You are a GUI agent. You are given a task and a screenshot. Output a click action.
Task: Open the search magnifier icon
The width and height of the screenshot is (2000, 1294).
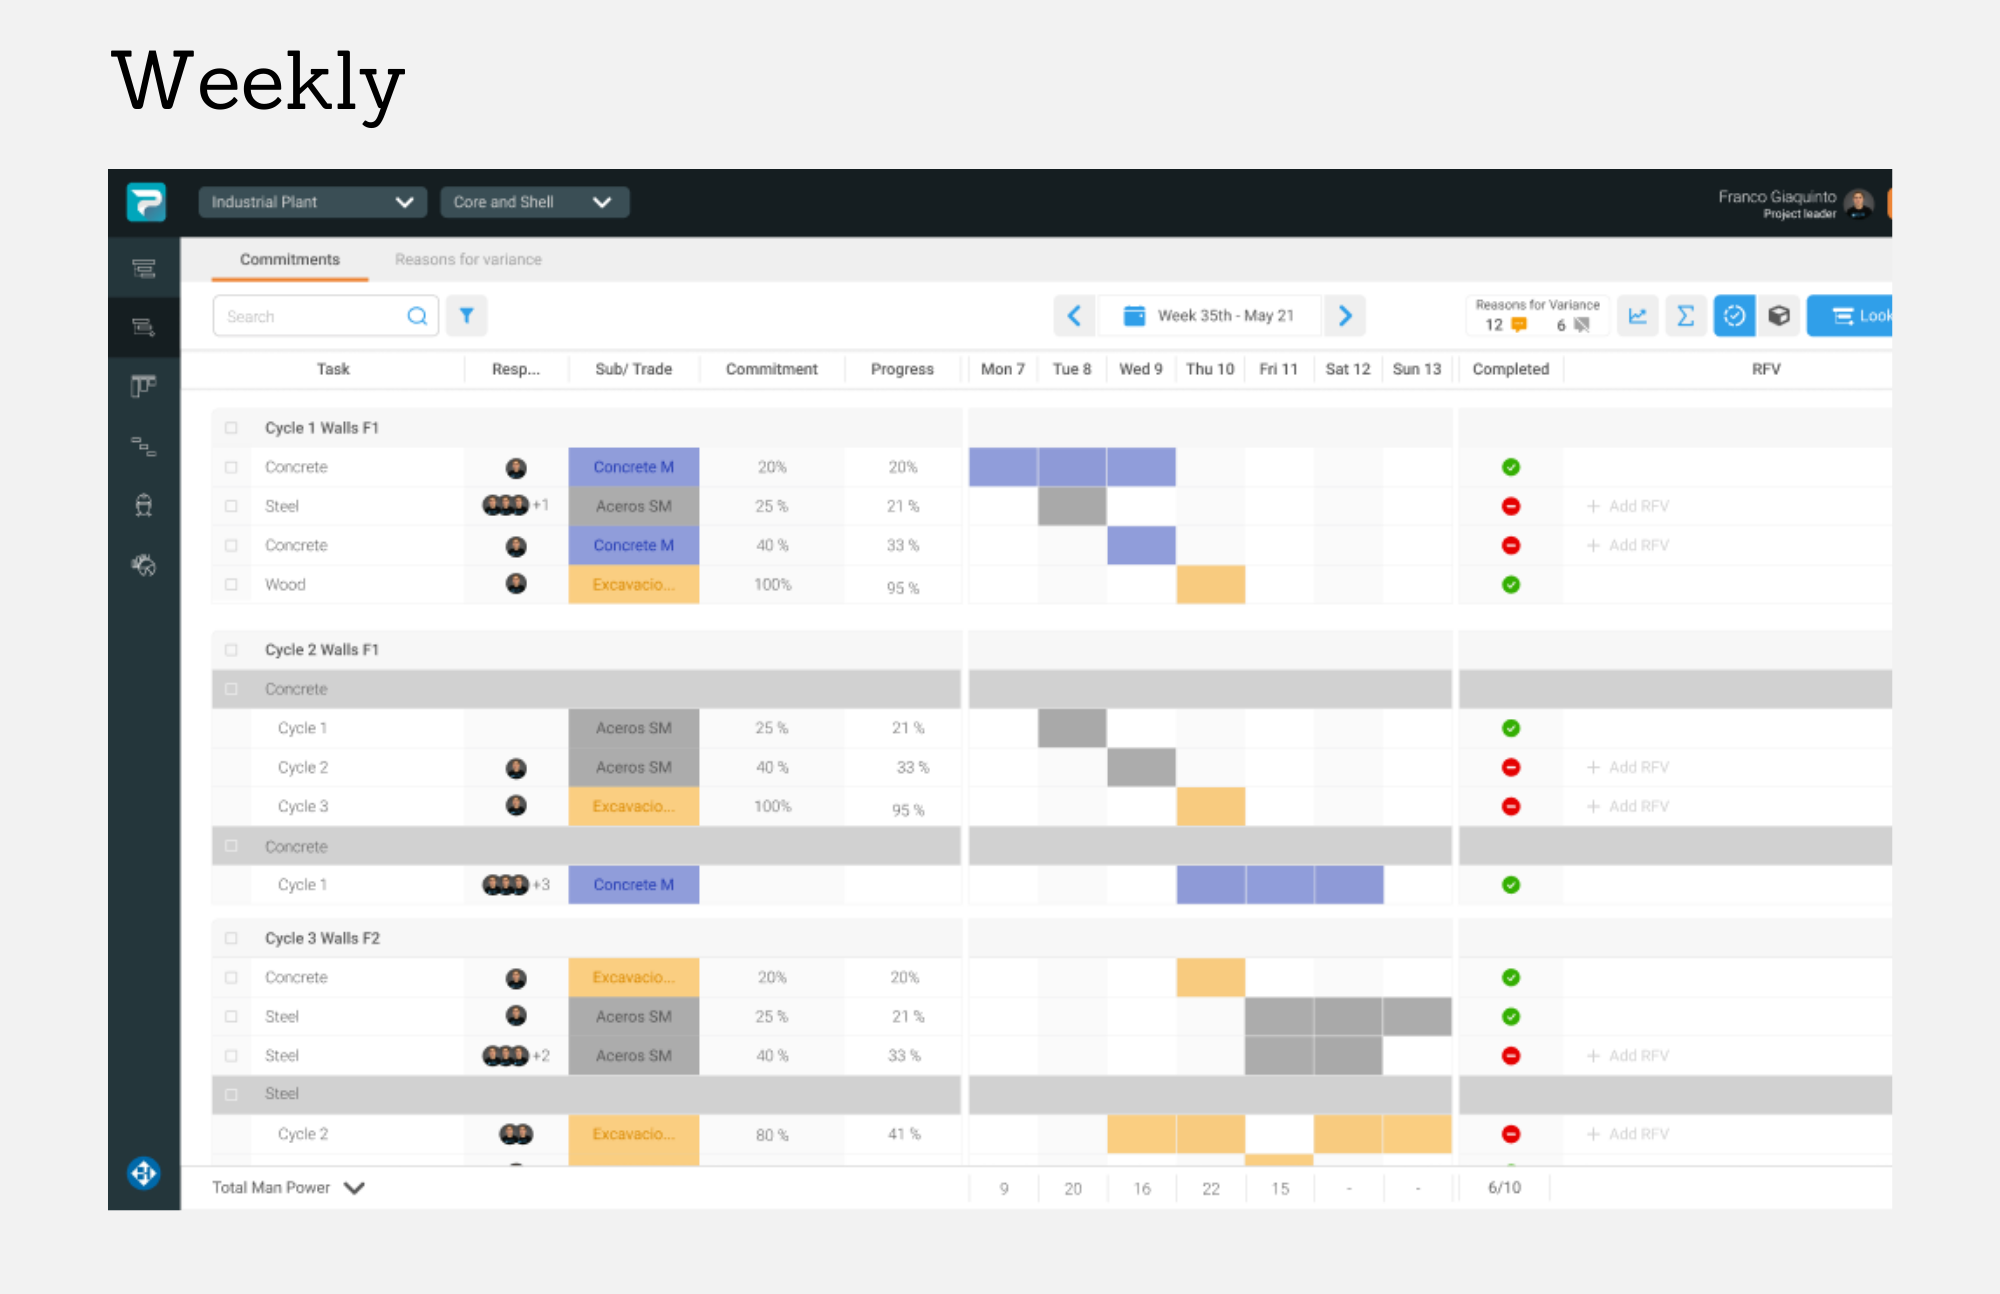417,315
